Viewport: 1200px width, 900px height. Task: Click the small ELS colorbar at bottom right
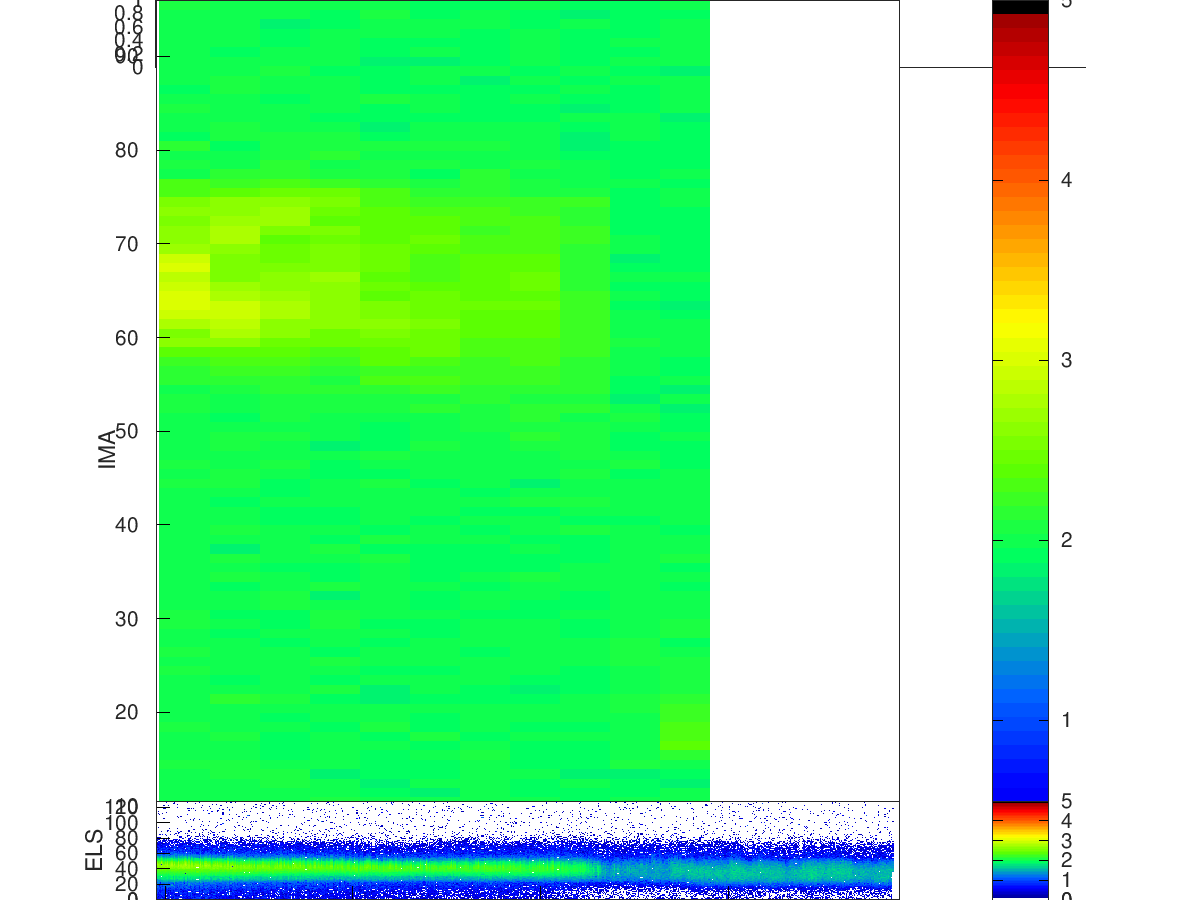(1020, 850)
